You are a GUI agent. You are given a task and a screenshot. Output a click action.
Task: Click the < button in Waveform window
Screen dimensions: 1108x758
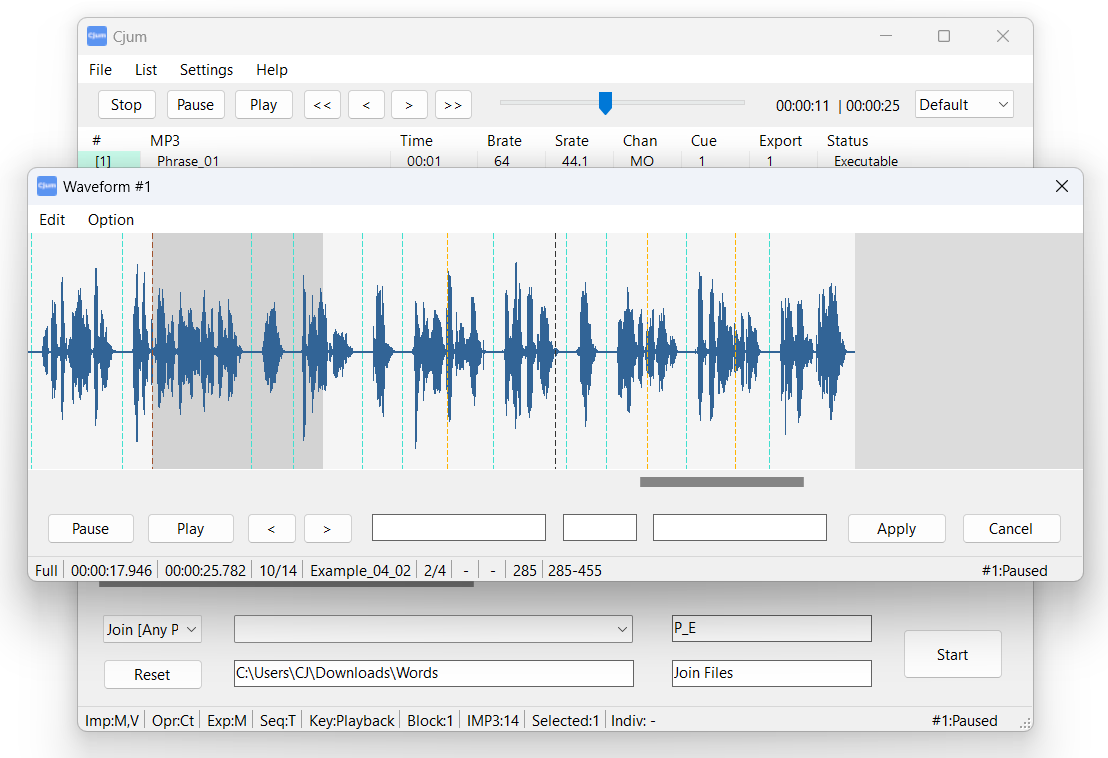(271, 528)
